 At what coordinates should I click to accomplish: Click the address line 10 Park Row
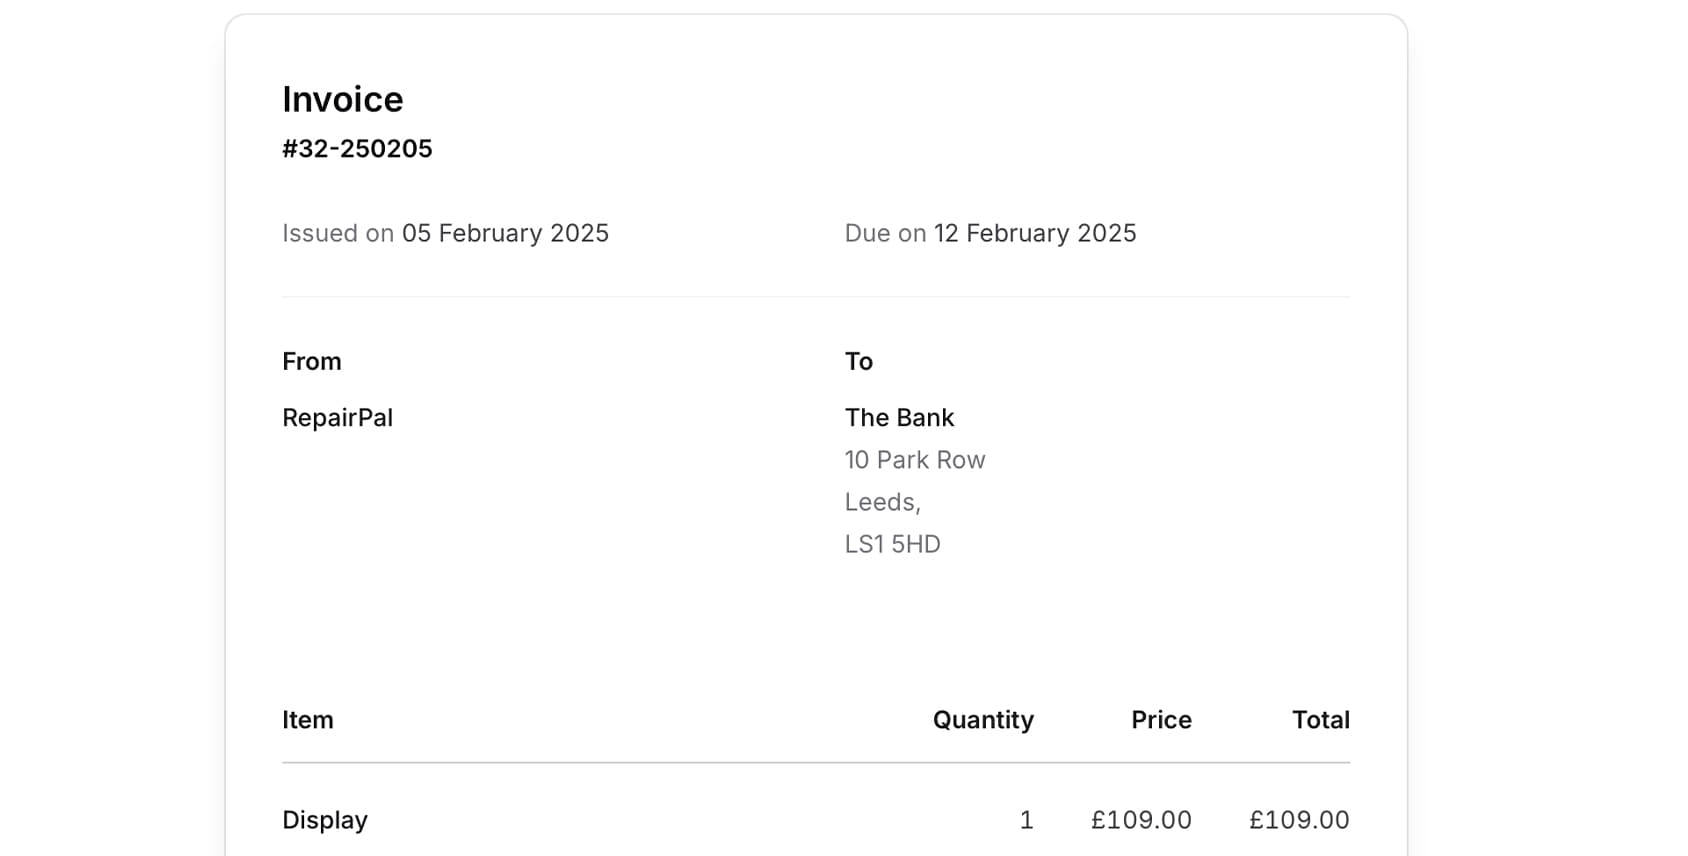tap(914, 460)
